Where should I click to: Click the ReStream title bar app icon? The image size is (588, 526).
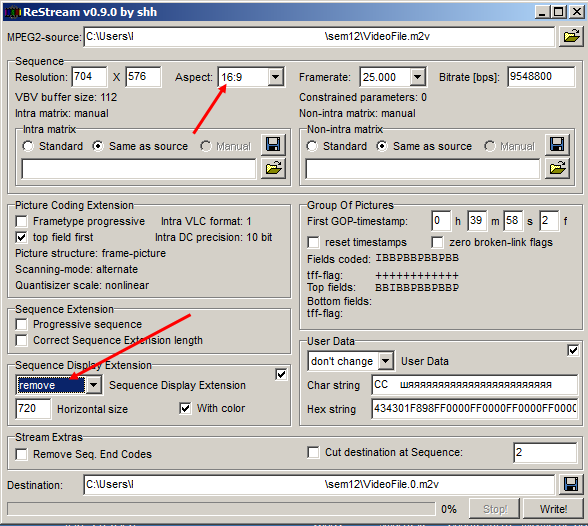(12, 12)
